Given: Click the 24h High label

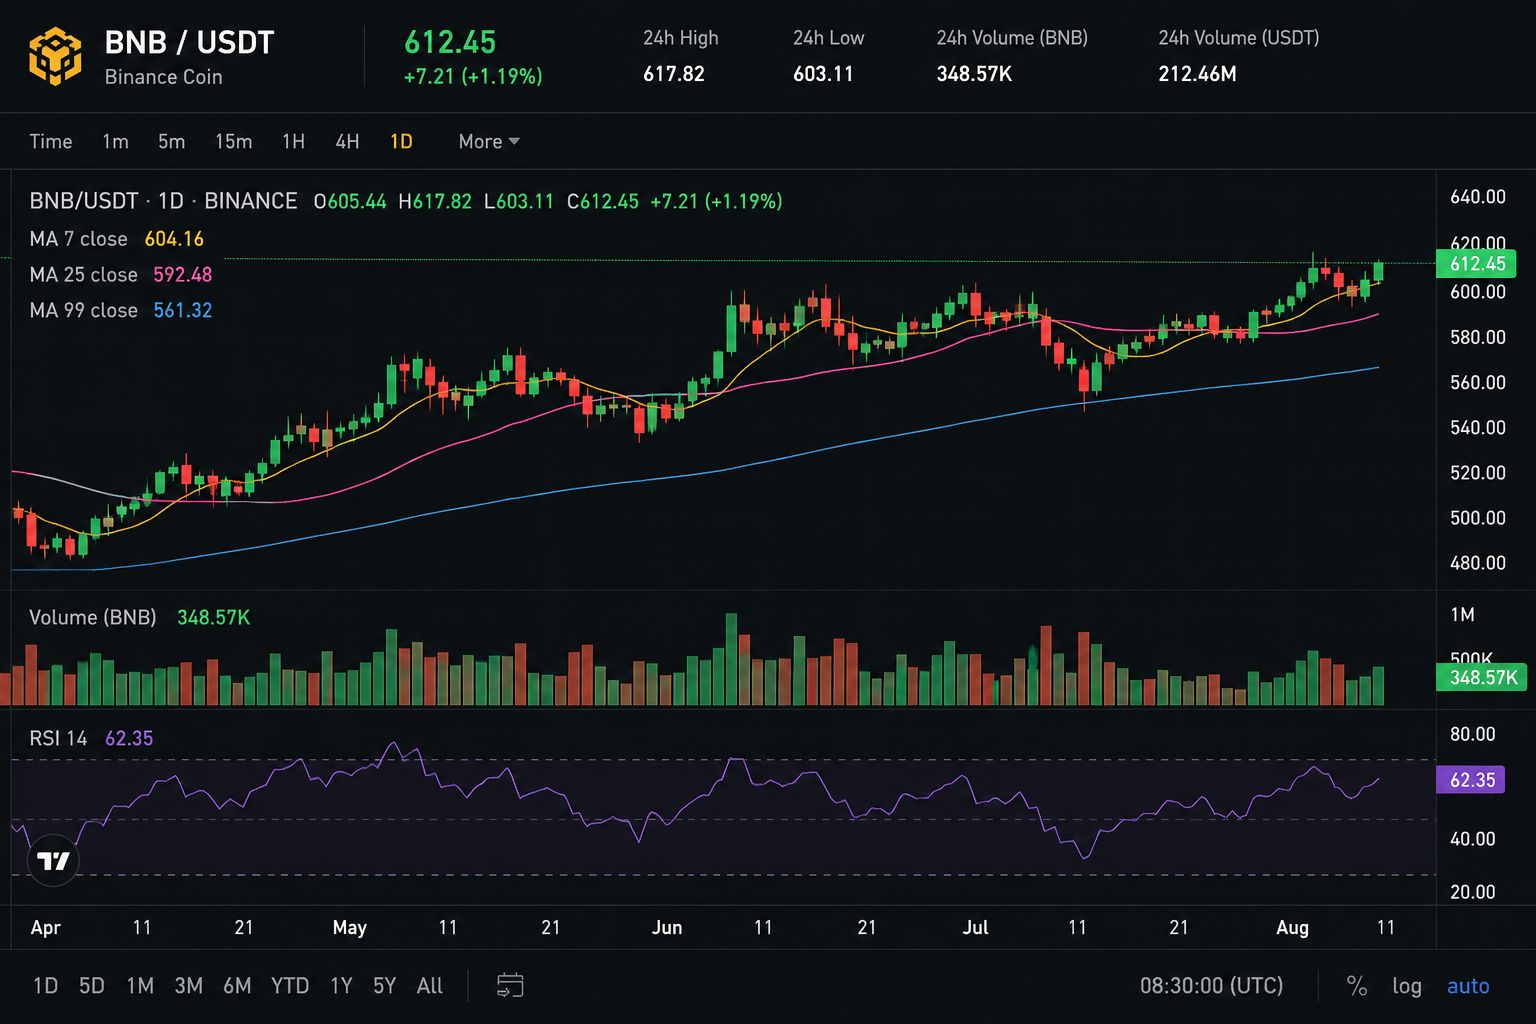Looking at the screenshot, I should (680, 38).
